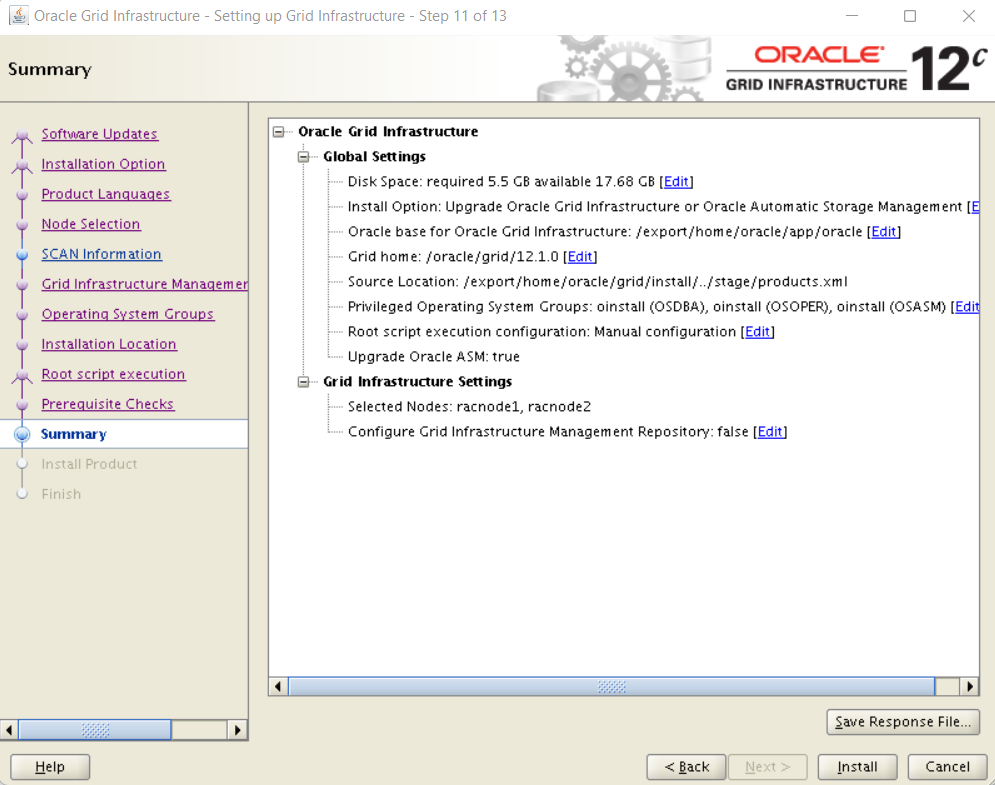This screenshot has height=785, width=995.
Task: Maximize the installer window
Action: coord(910,16)
